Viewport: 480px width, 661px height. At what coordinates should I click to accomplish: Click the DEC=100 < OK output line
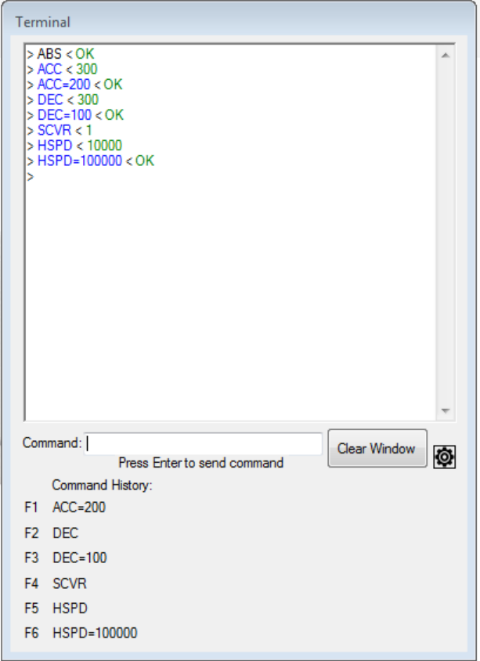point(75,115)
